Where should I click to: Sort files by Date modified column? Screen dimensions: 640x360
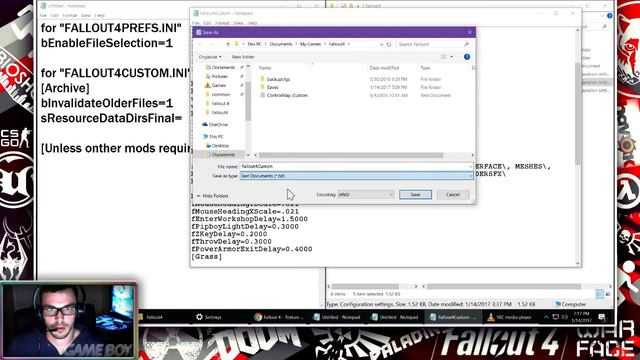click(384, 68)
